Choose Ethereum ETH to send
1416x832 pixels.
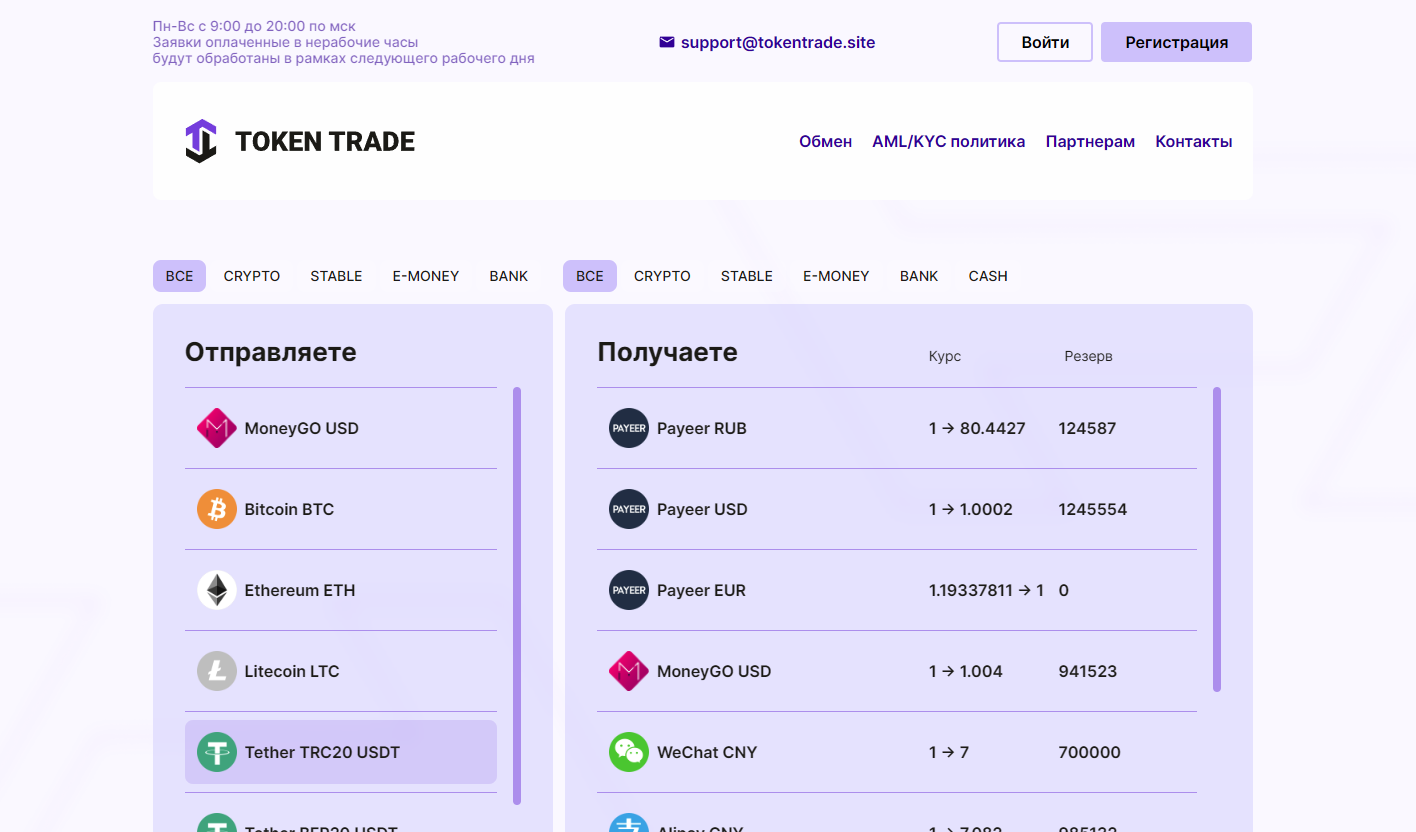[x=341, y=590]
